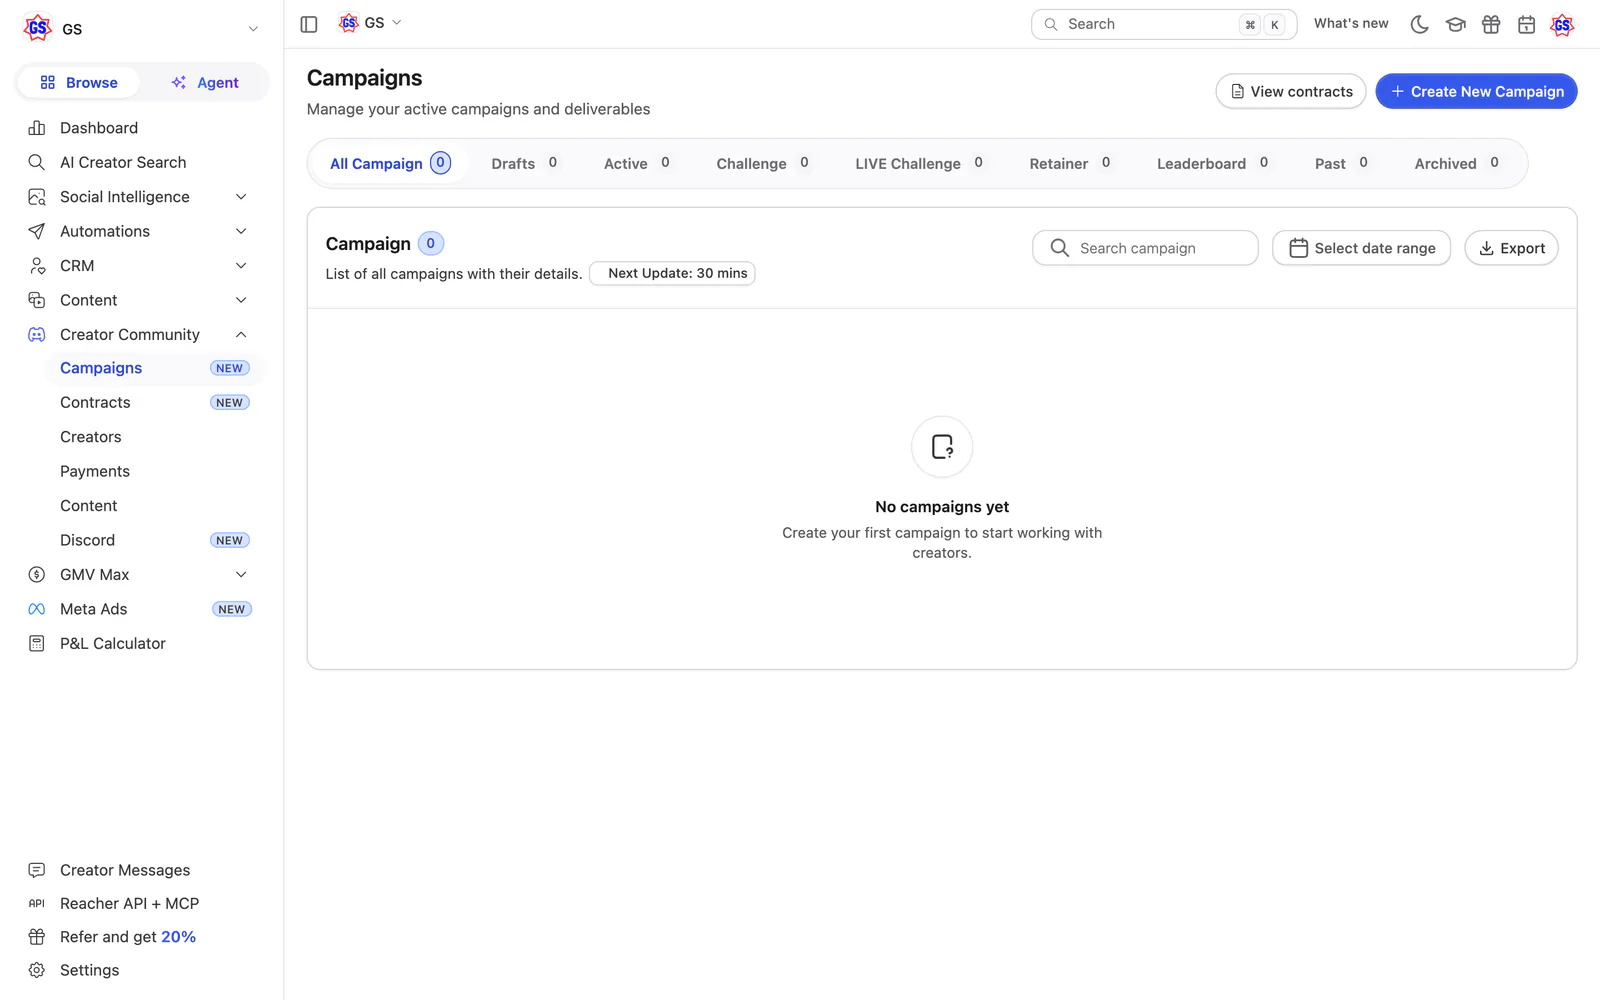The height and width of the screenshot is (1000, 1600).
Task: Click View contracts button
Action: point(1291,91)
